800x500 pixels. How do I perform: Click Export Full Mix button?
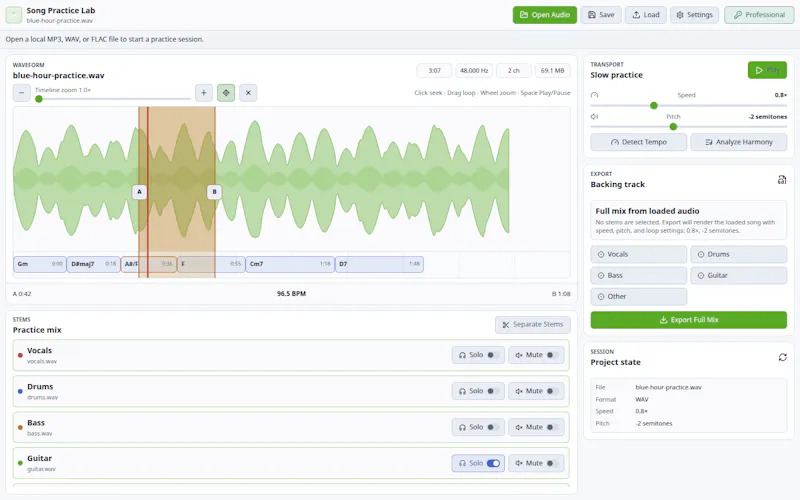[688, 320]
